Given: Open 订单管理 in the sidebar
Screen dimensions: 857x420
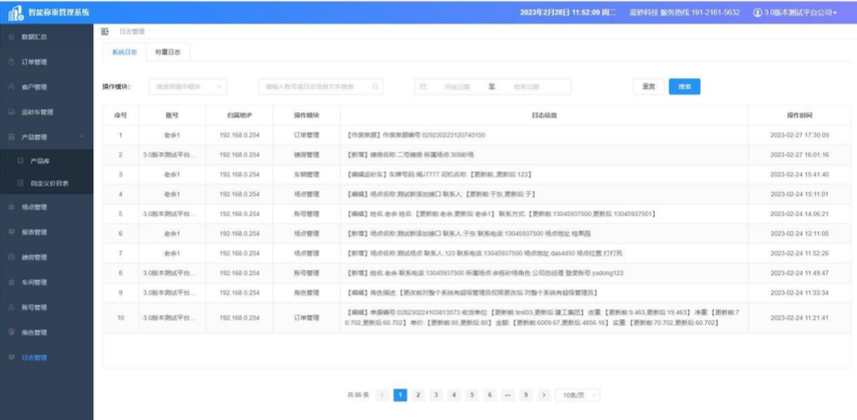Looking at the screenshot, I should tap(34, 62).
